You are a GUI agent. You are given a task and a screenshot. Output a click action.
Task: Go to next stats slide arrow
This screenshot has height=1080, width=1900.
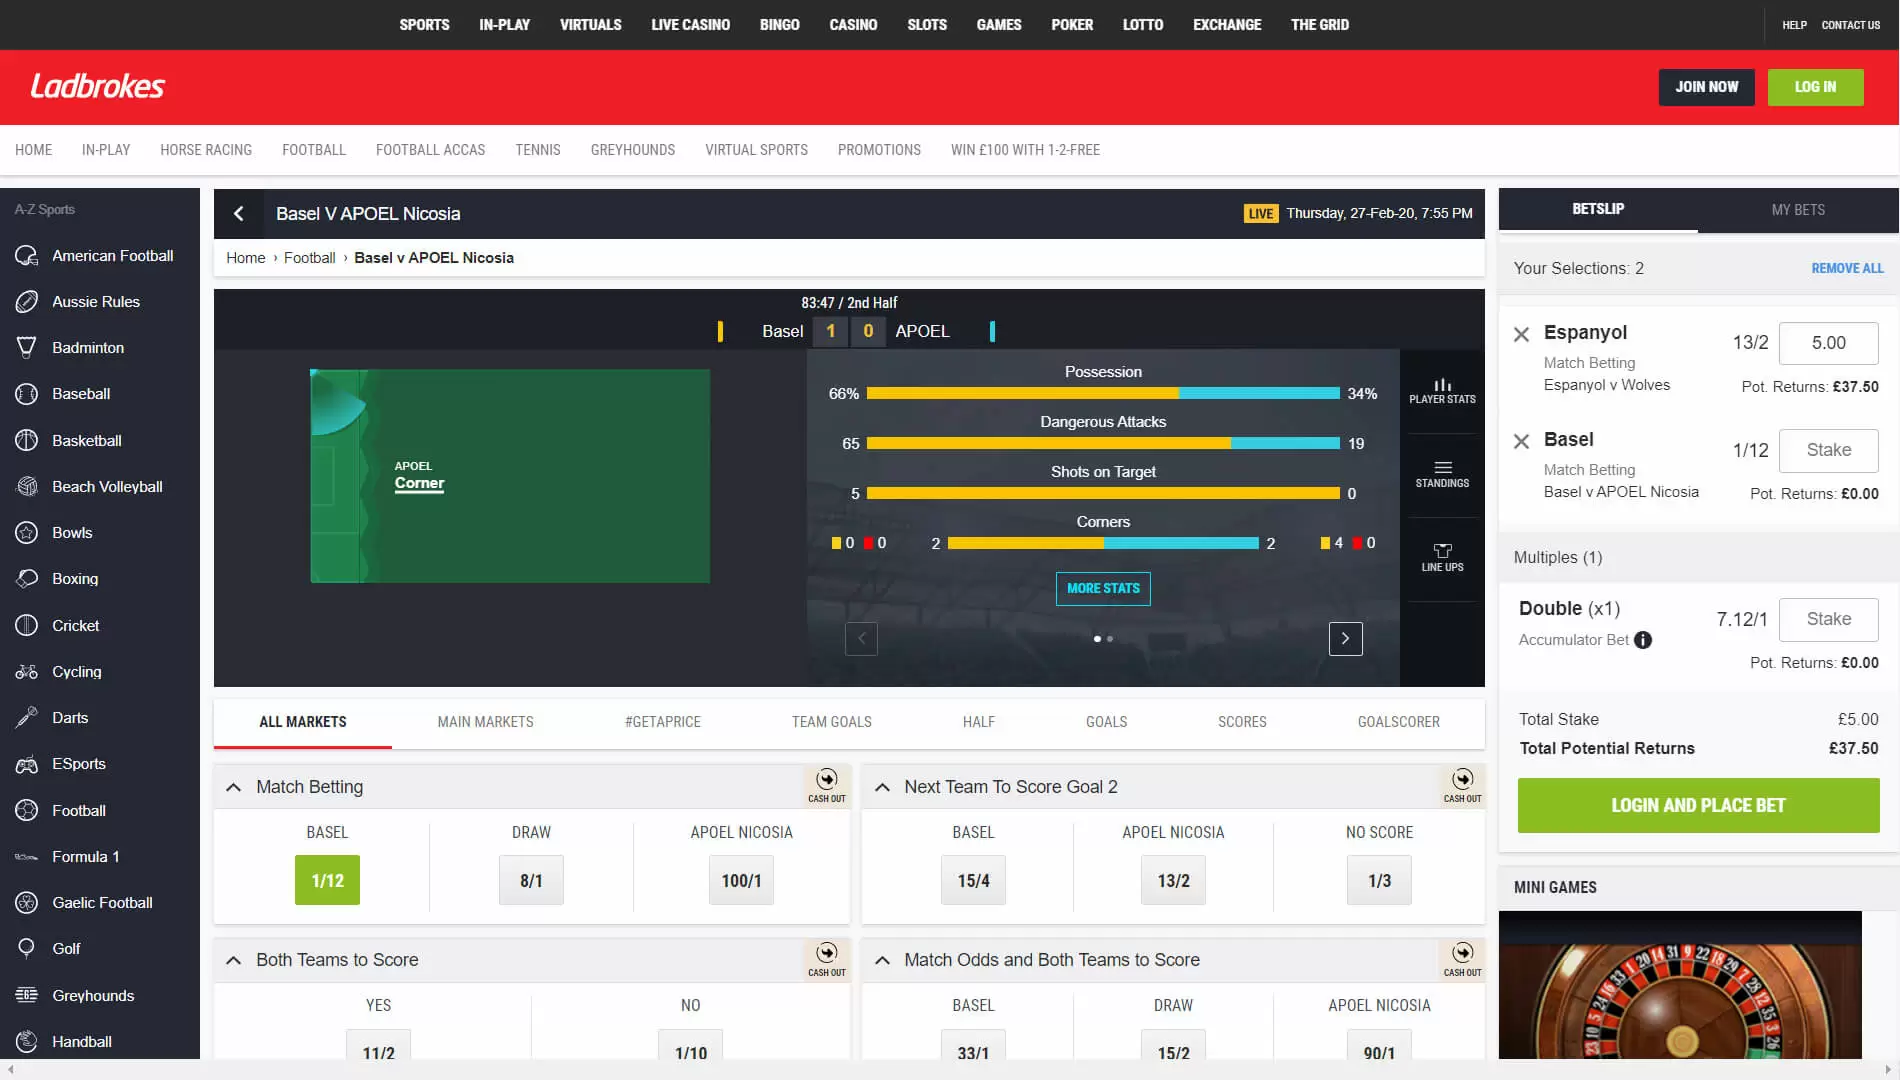(x=1345, y=638)
